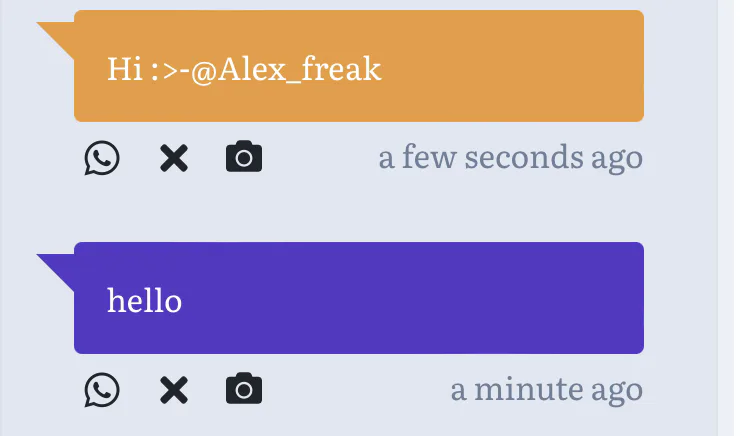The height and width of the screenshot is (436, 750).
Task: Click the vertical strip at the right edge
Action: (726, 218)
